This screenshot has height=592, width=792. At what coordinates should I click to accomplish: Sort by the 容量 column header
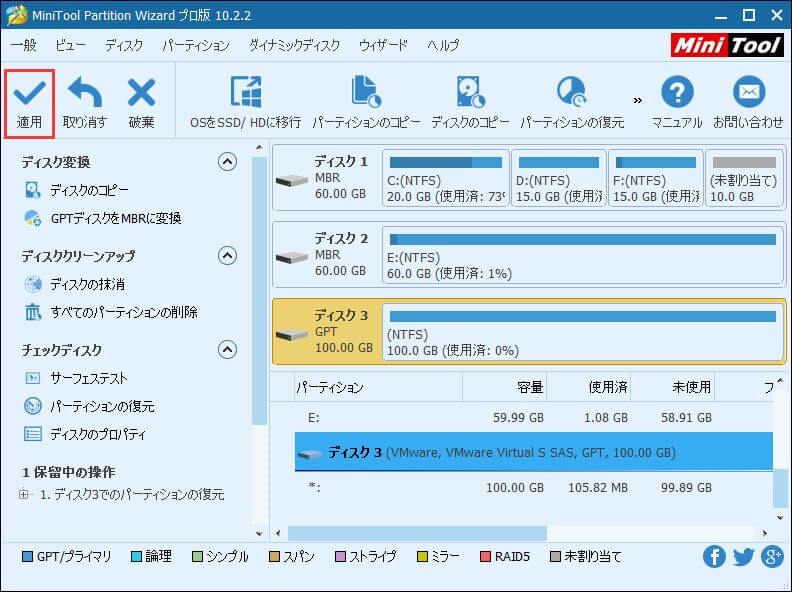pos(505,387)
